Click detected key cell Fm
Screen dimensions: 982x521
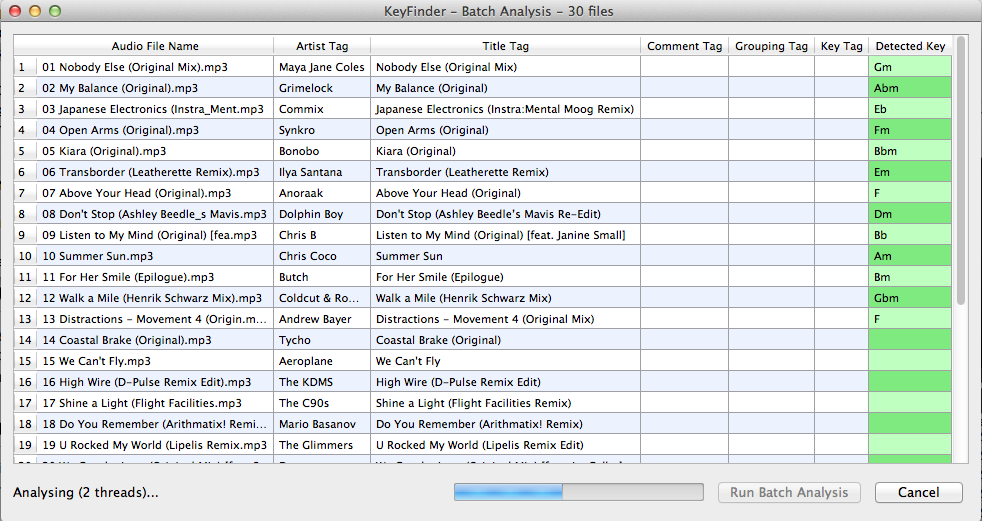[x=910, y=130]
